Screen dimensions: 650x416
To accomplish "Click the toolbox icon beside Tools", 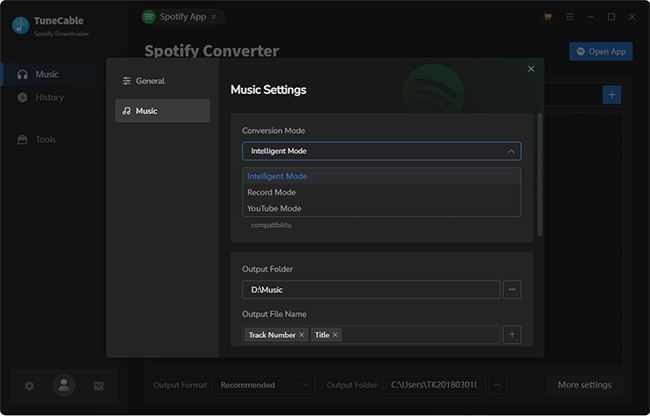I will point(22,140).
